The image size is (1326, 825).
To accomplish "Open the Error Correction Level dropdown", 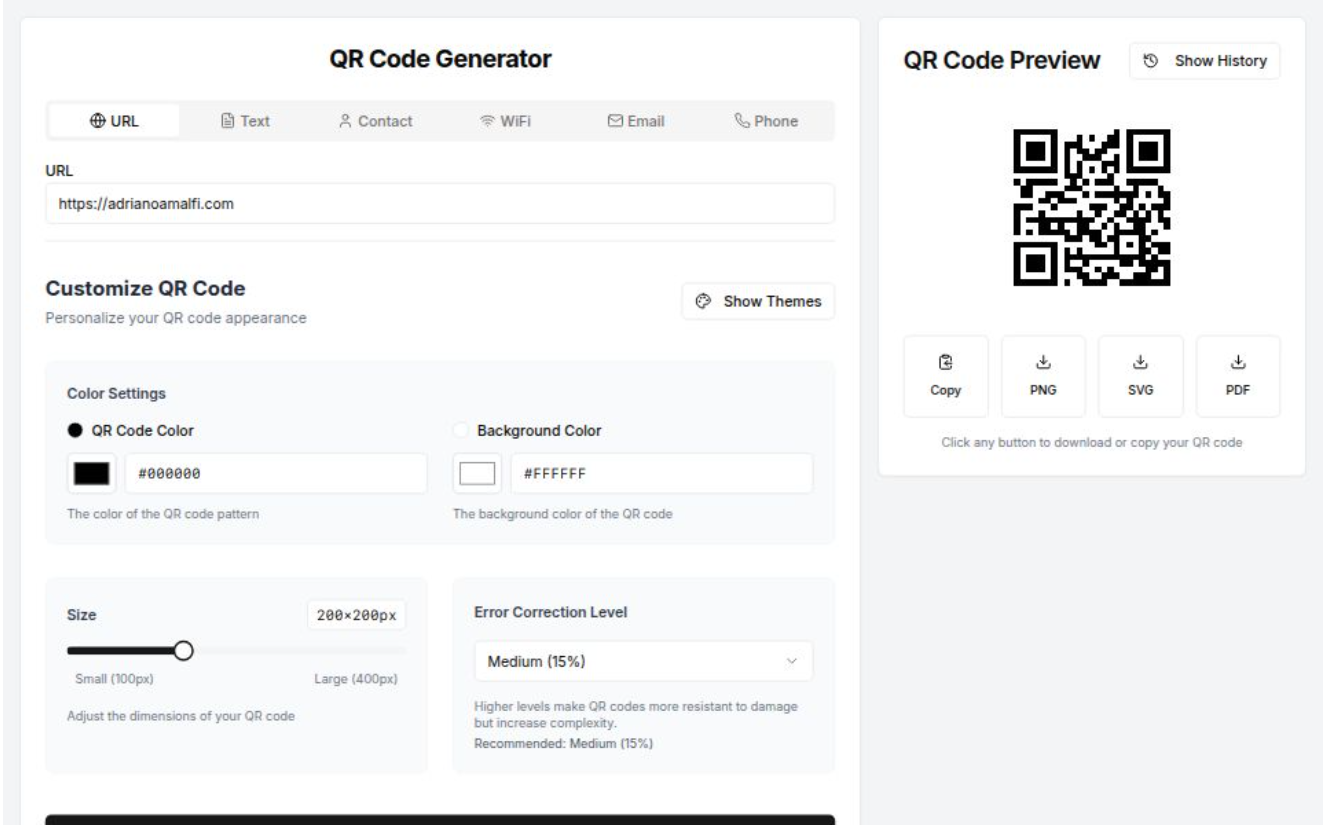I will click(643, 661).
